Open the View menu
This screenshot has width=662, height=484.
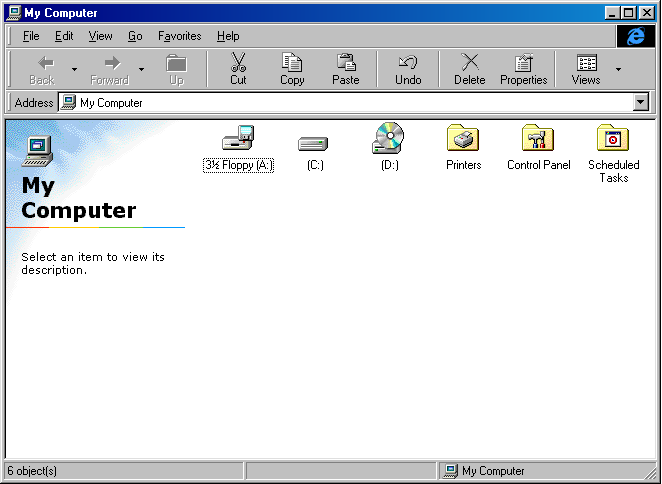100,36
